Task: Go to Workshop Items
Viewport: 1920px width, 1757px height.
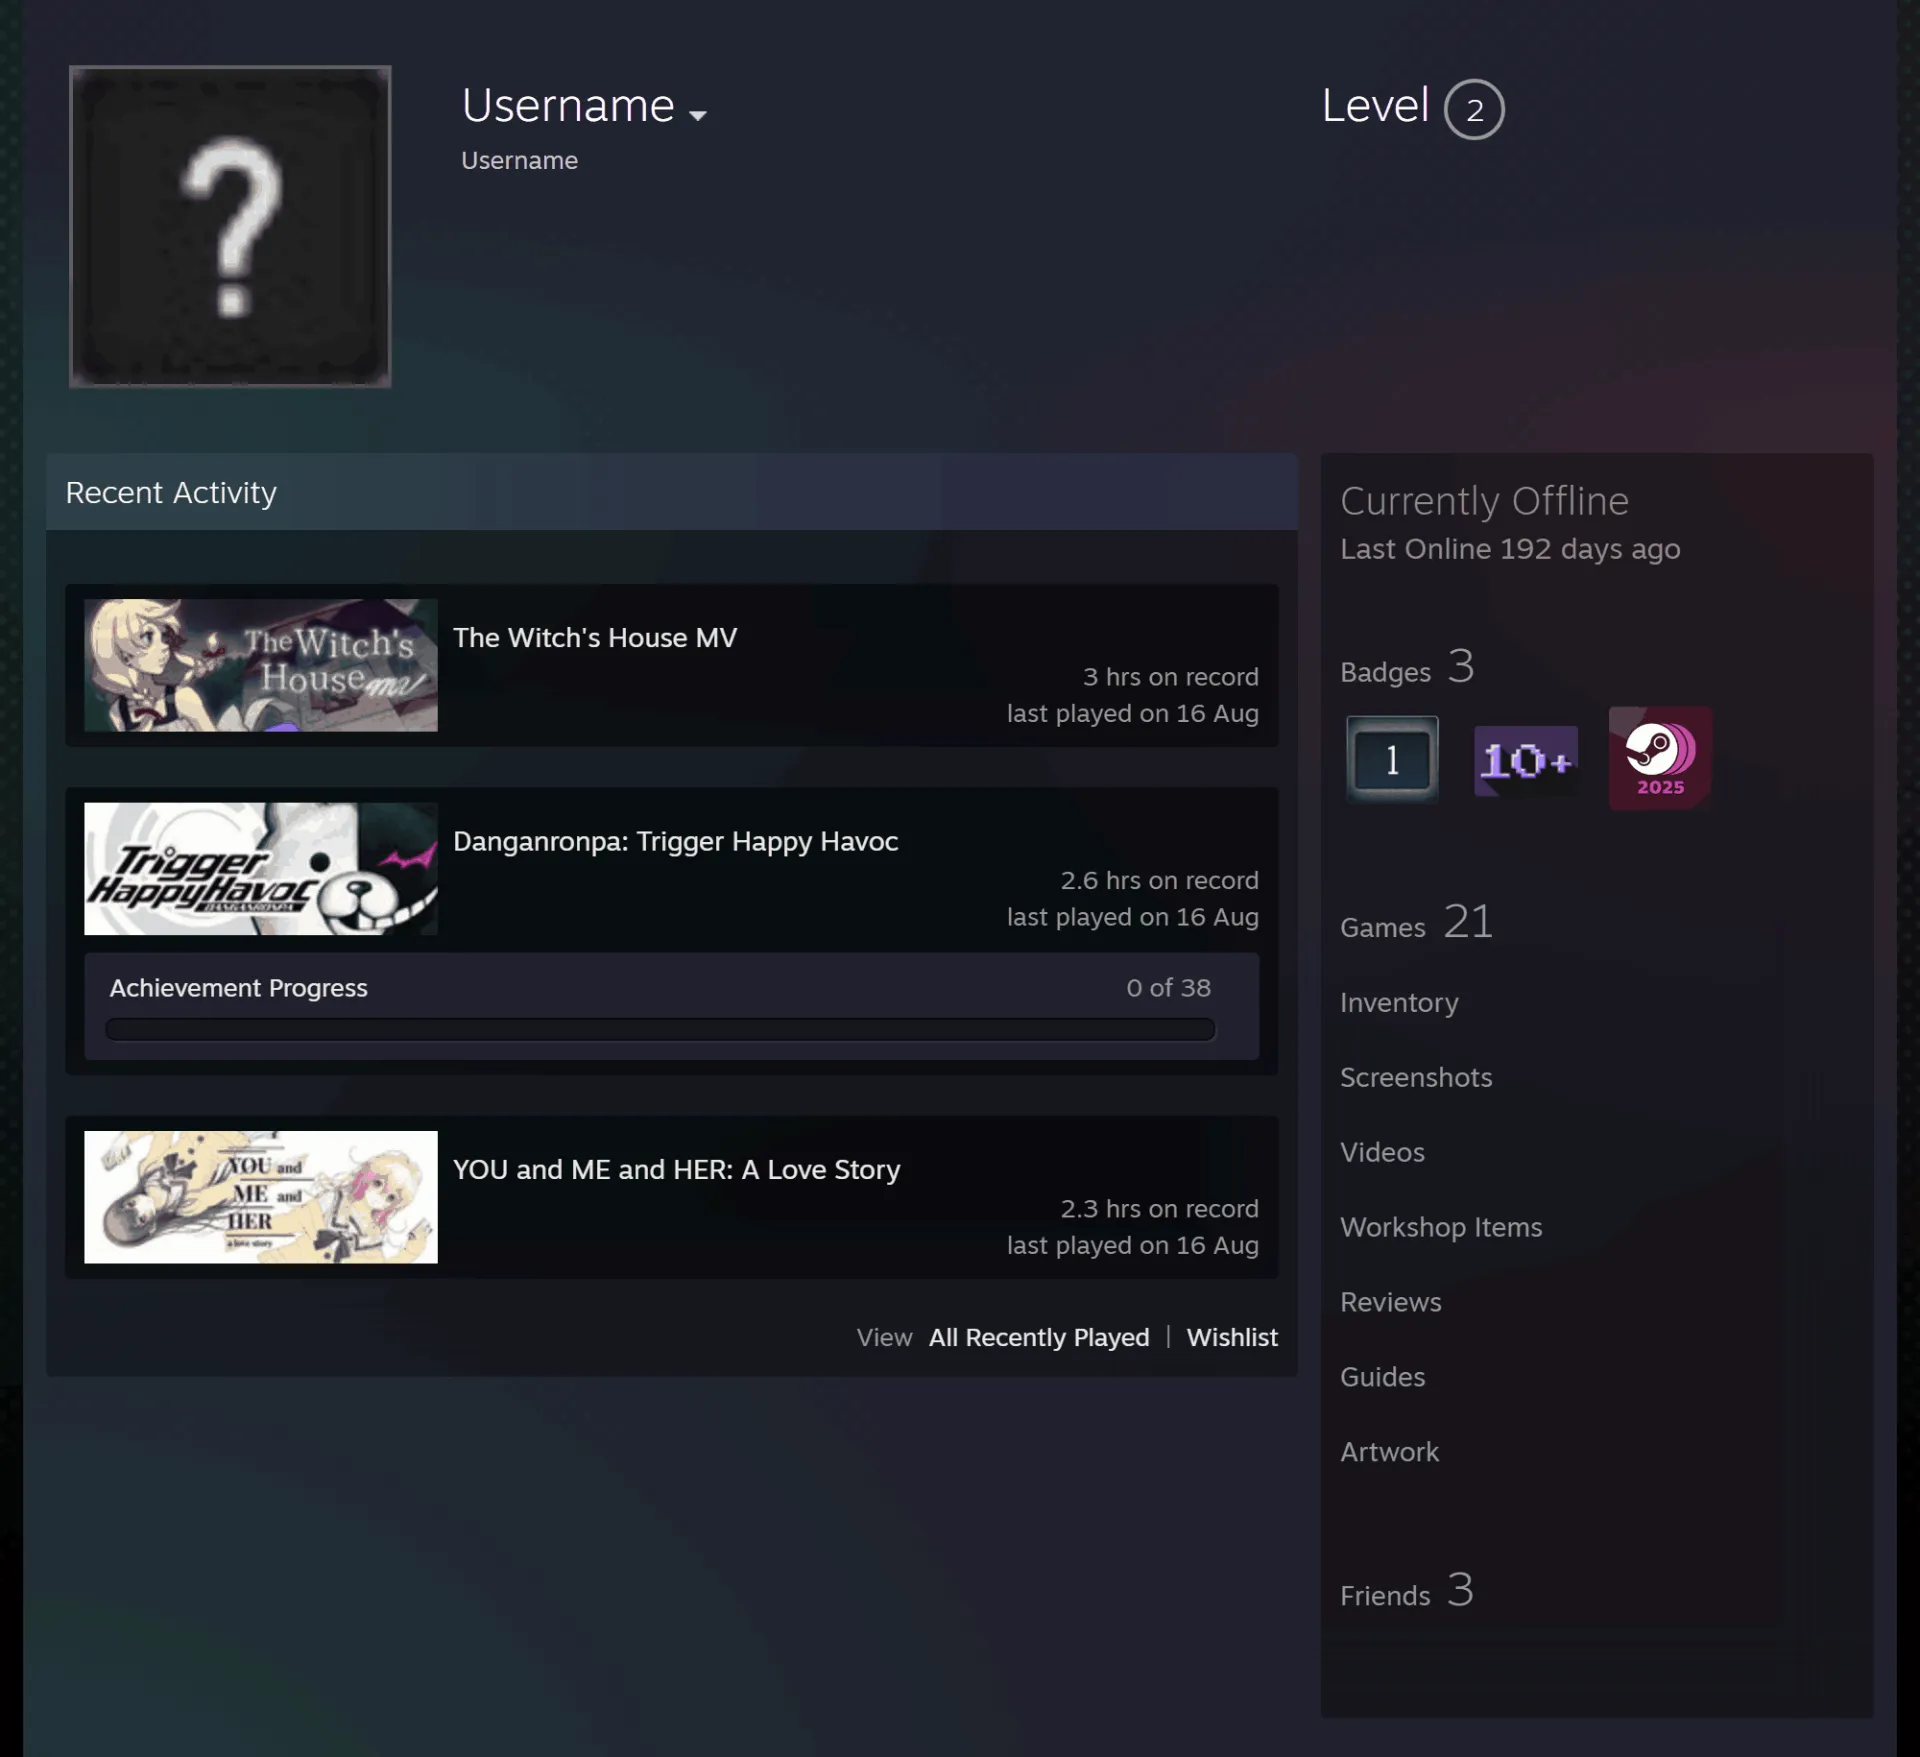Action: click(1441, 1227)
